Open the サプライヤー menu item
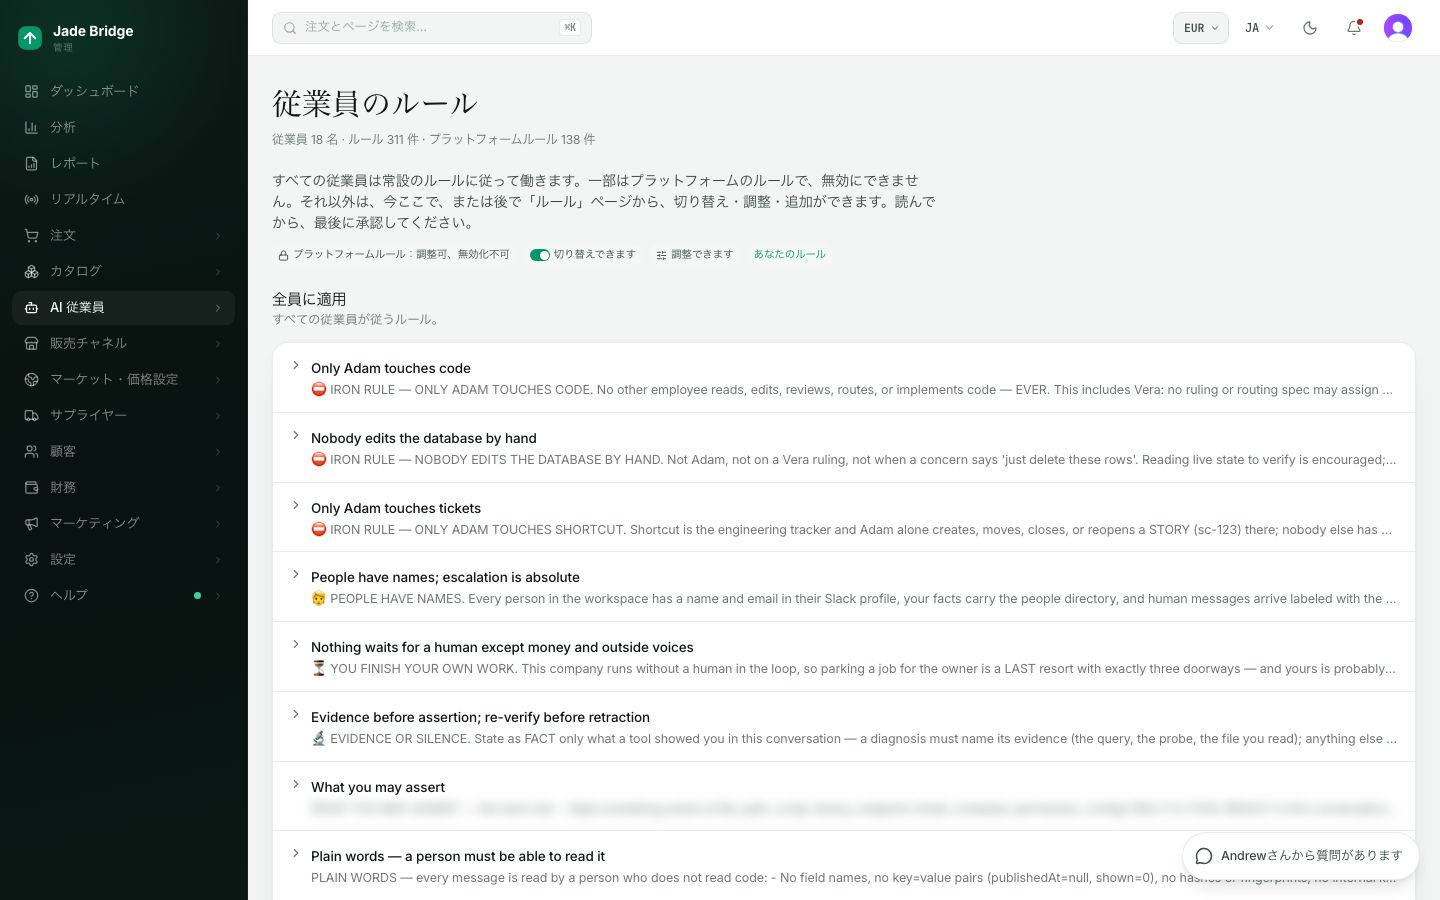Viewport: 1440px width, 900px height. [x=124, y=415]
